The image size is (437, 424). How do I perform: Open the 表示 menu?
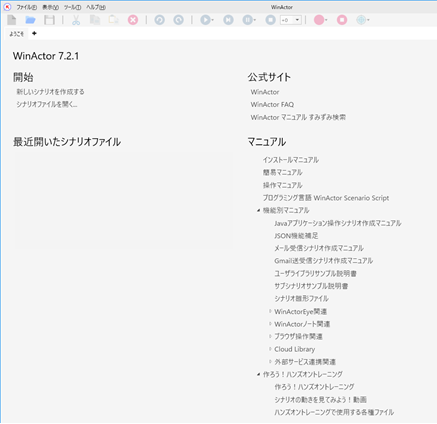(x=50, y=7)
